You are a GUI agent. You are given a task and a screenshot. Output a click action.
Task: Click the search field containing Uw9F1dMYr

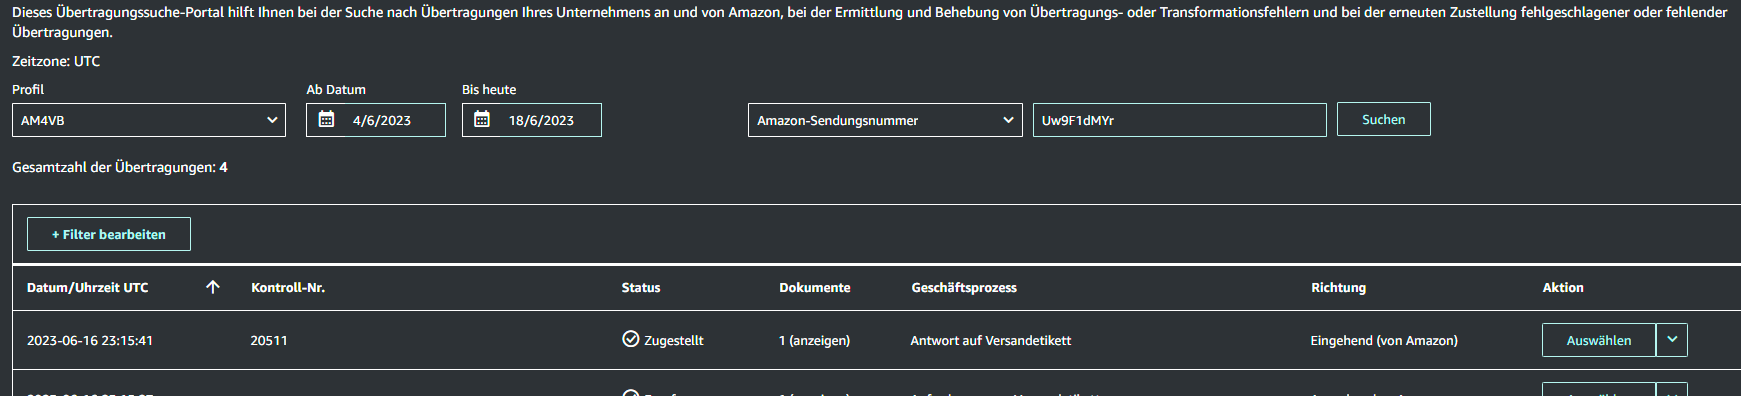coord(1180,120)
